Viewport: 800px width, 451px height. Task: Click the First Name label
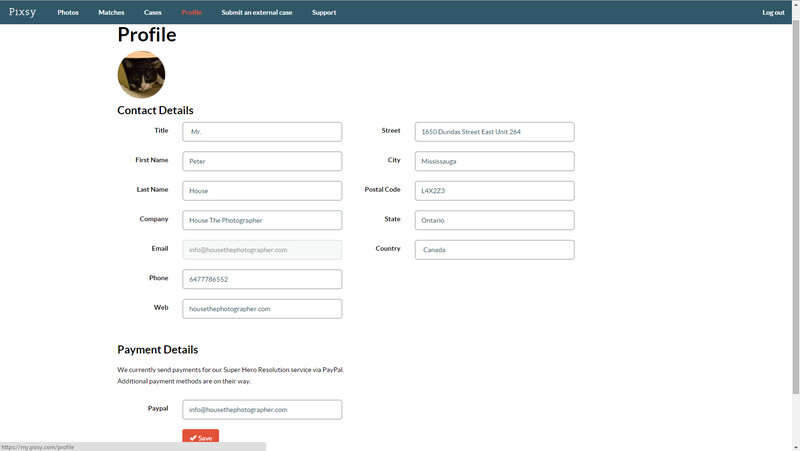tap(152, 160)
